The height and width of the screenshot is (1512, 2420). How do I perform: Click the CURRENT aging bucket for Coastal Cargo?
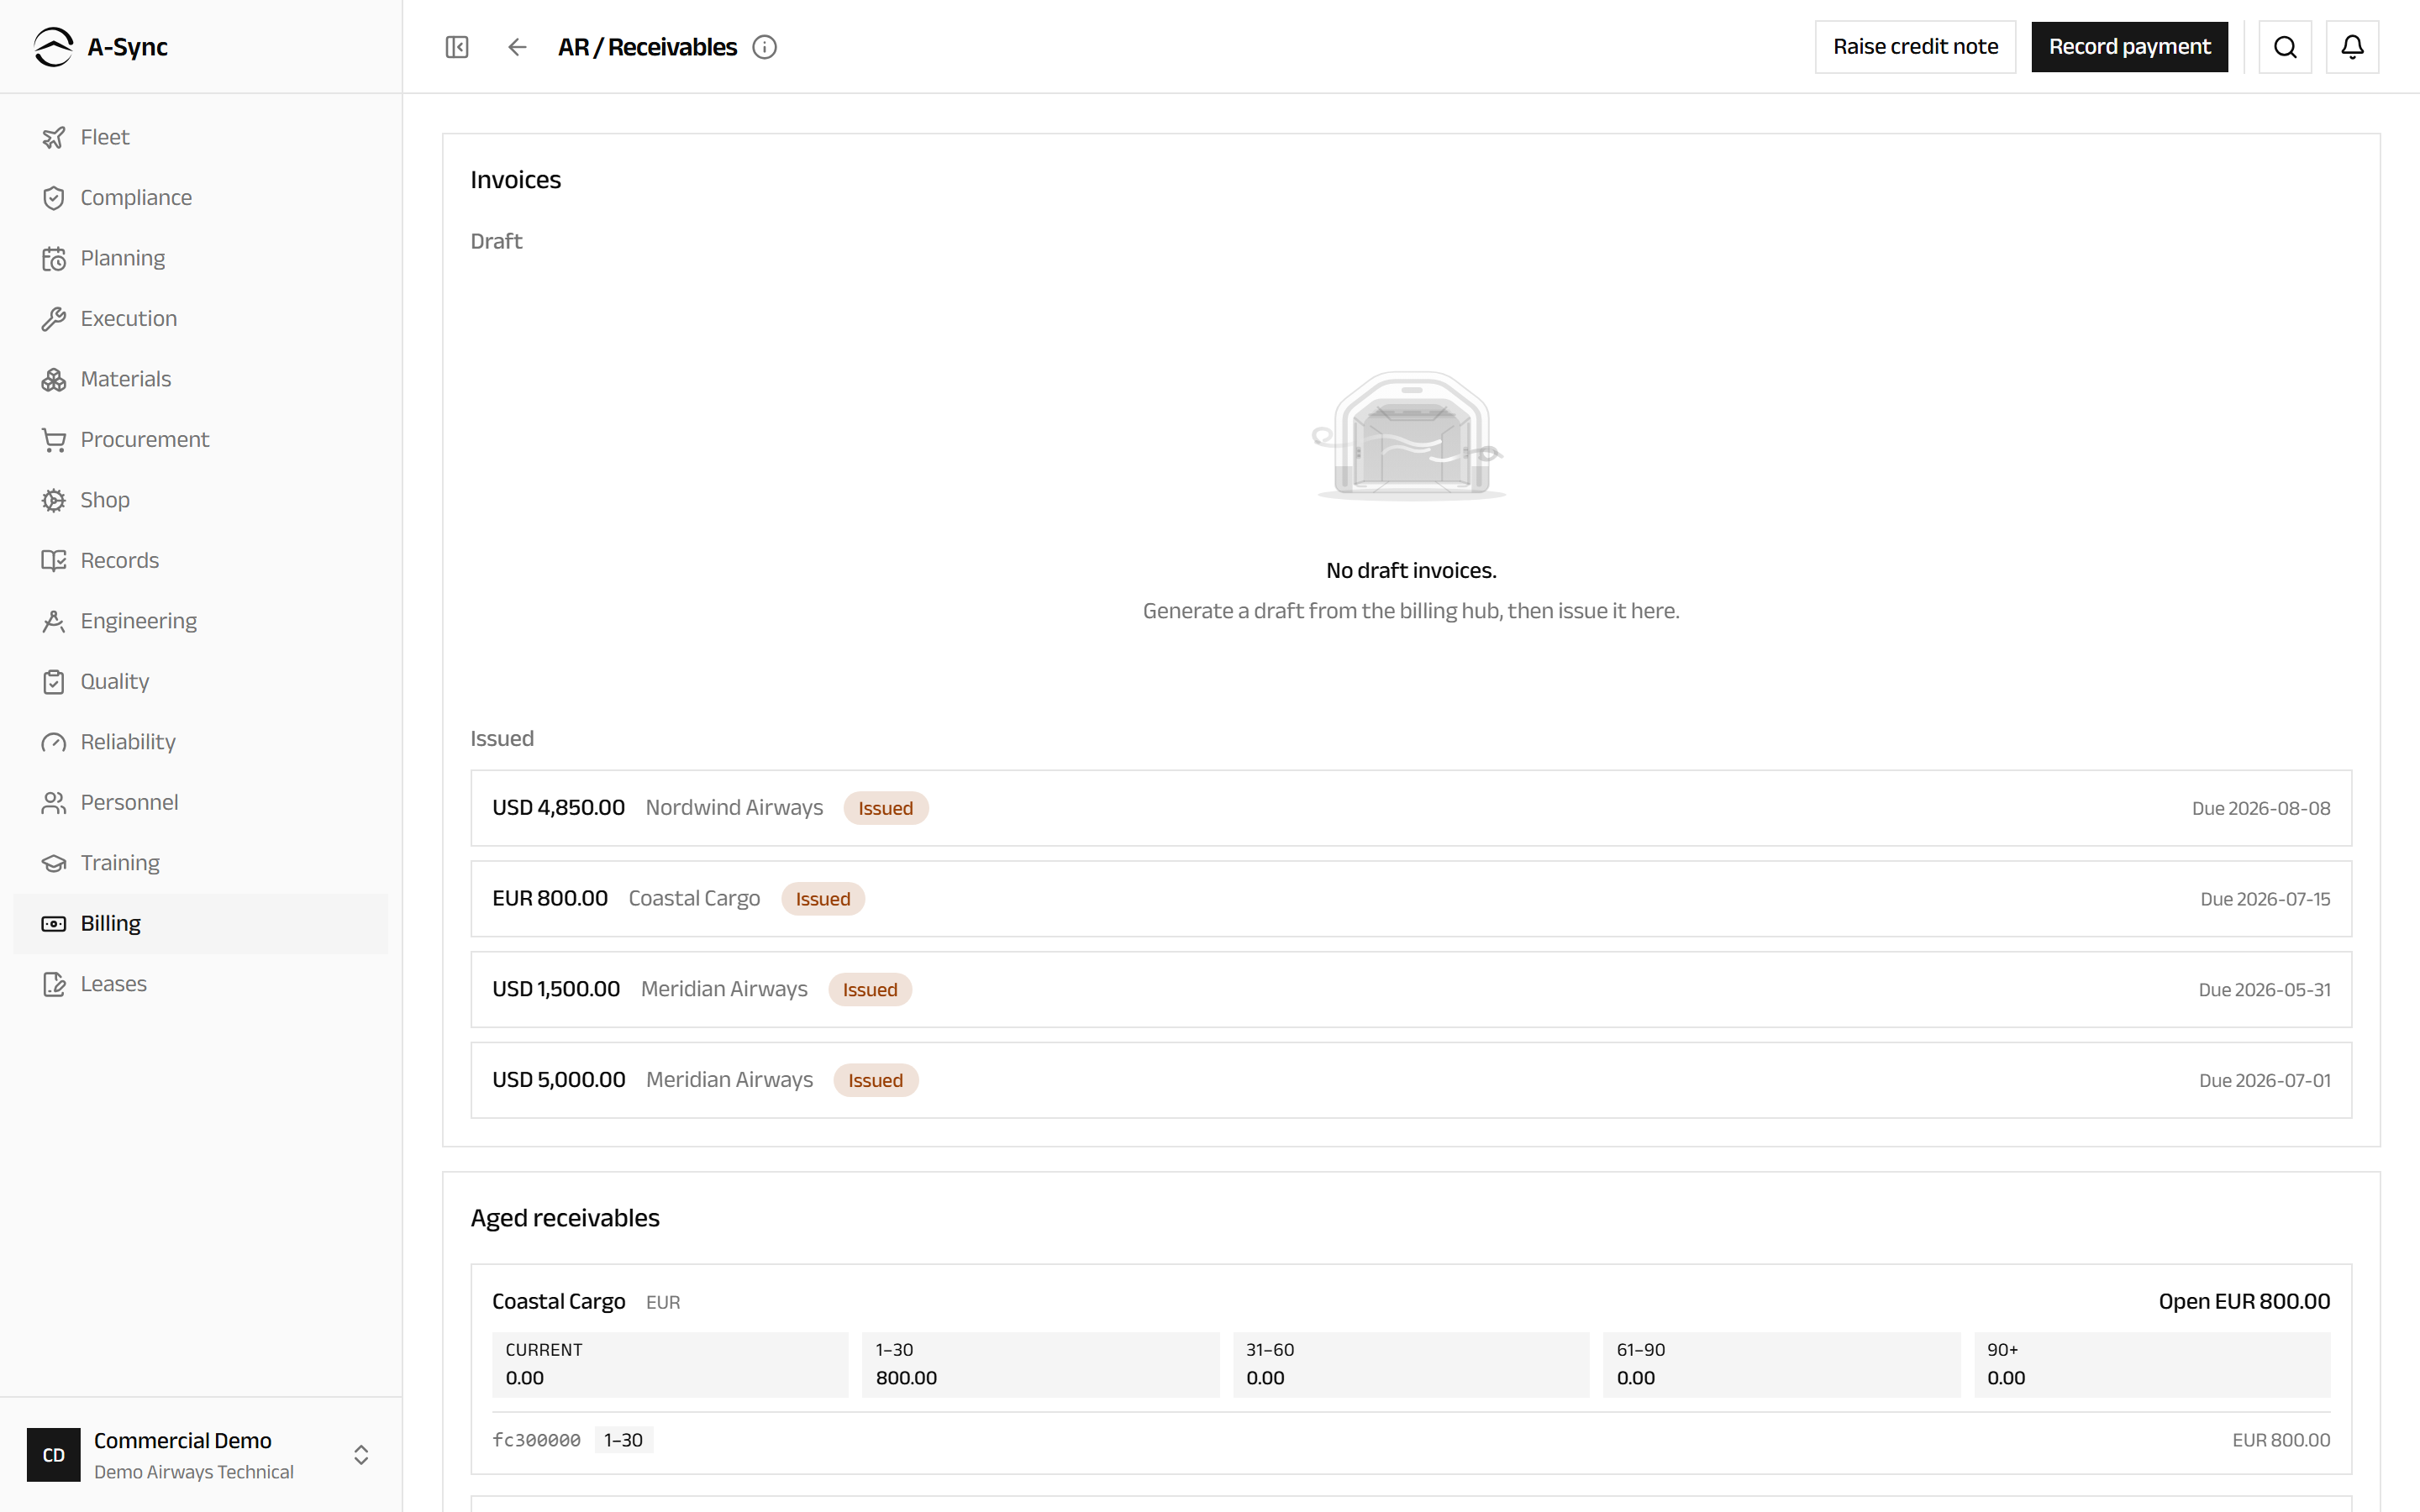pos(670,1364)
